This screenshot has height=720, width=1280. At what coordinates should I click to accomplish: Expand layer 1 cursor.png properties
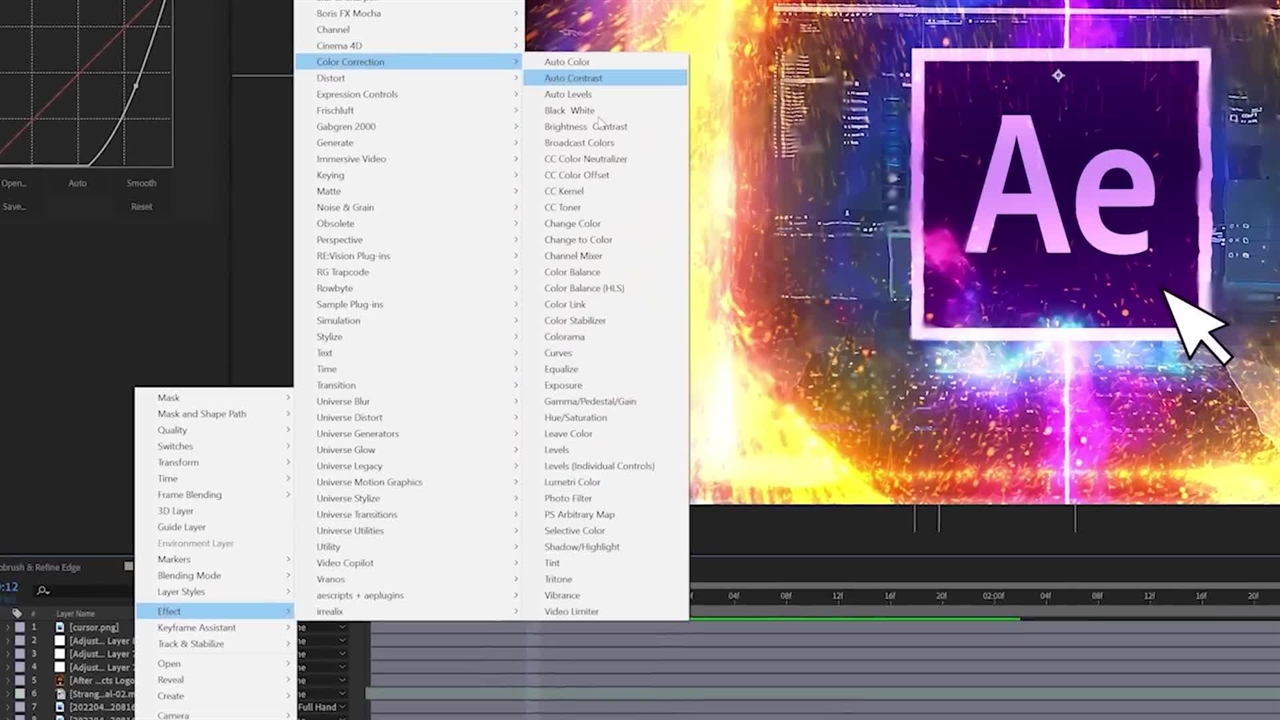(x=7, y=627)
